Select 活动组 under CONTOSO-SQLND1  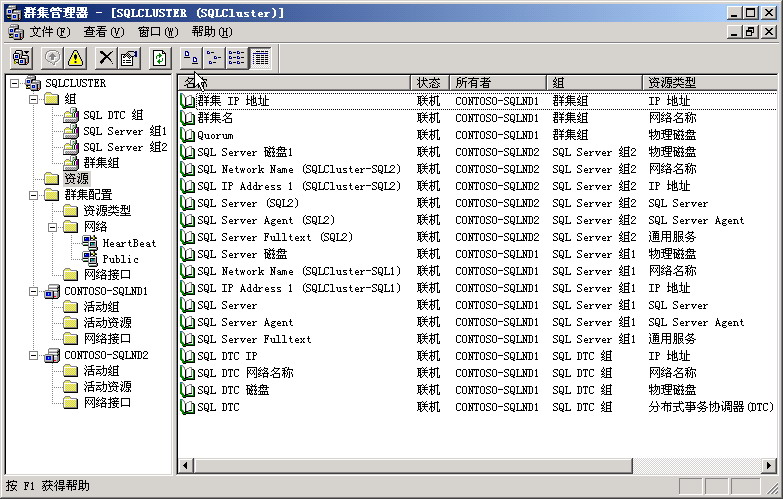click(x=101, y=307)
